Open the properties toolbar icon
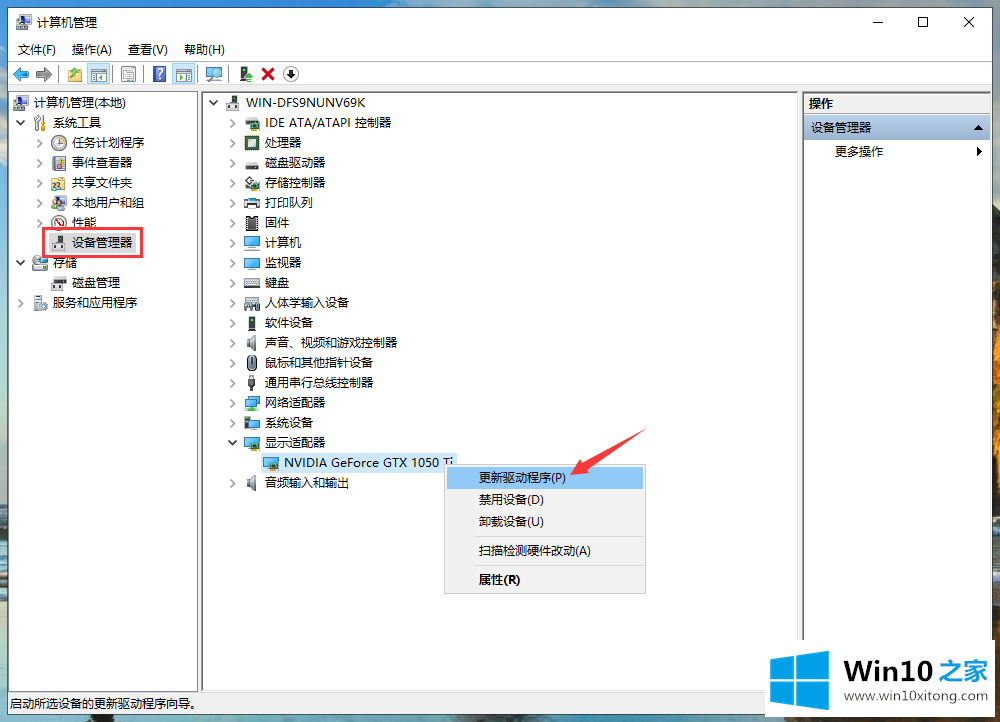 pyautogui.click(x=128, y=75)
